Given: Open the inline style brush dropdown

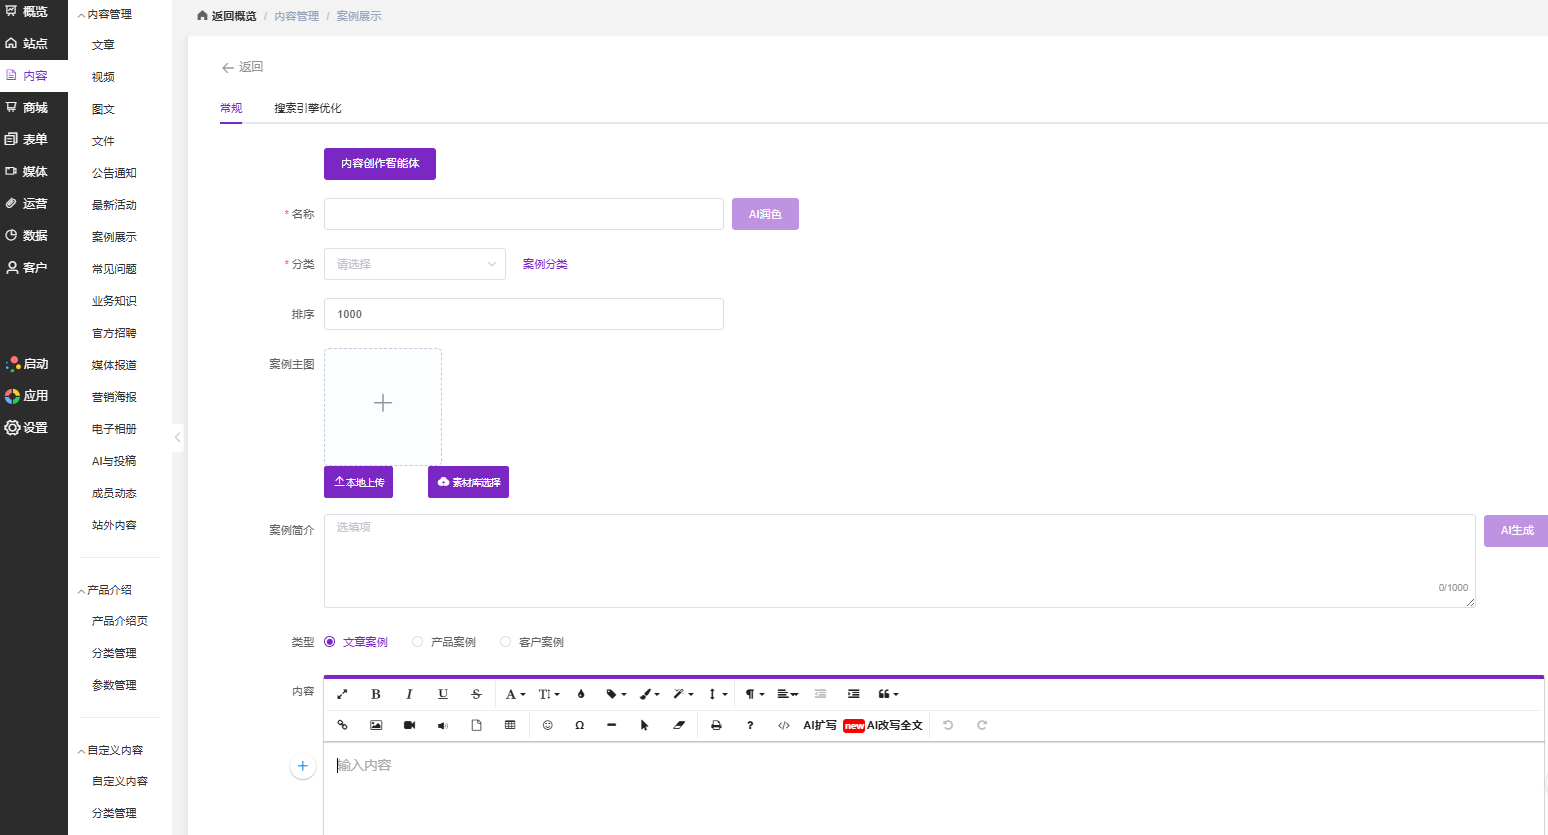Looking at the screenshot, I should (650, 694).
